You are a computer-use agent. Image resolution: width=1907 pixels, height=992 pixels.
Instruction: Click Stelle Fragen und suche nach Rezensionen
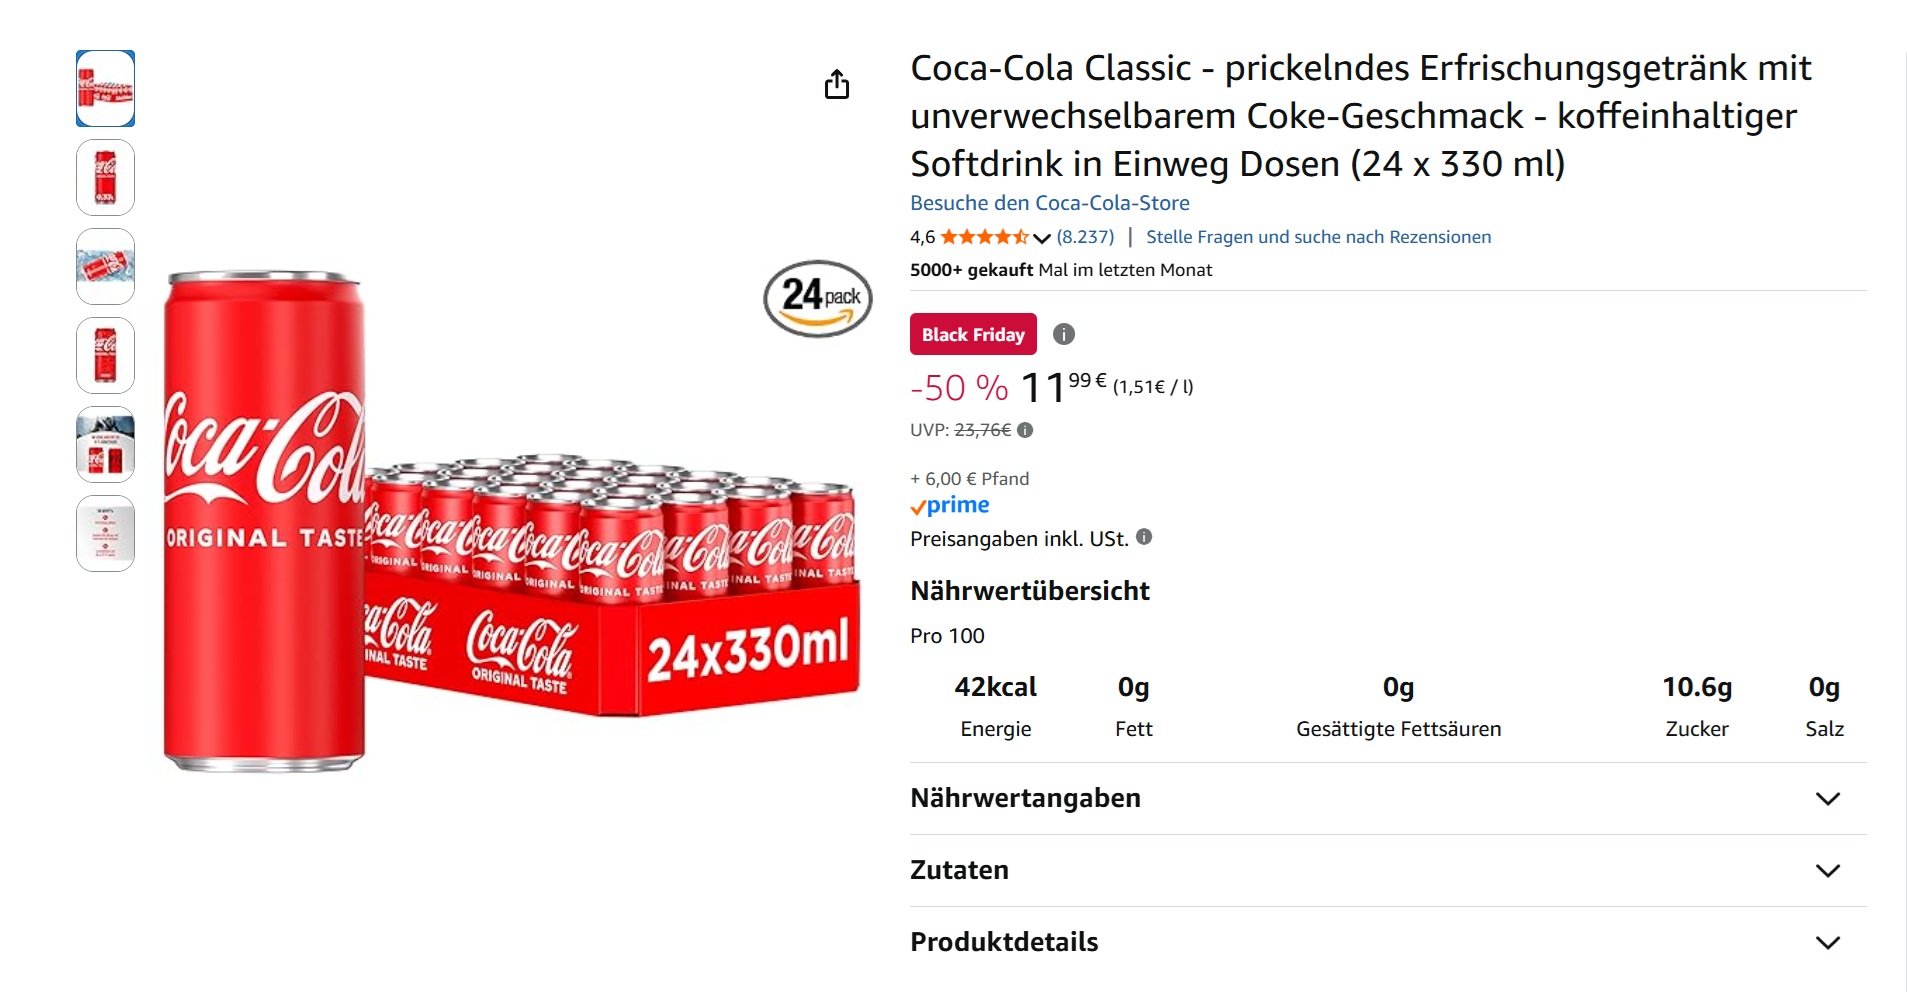(1318, 237)
